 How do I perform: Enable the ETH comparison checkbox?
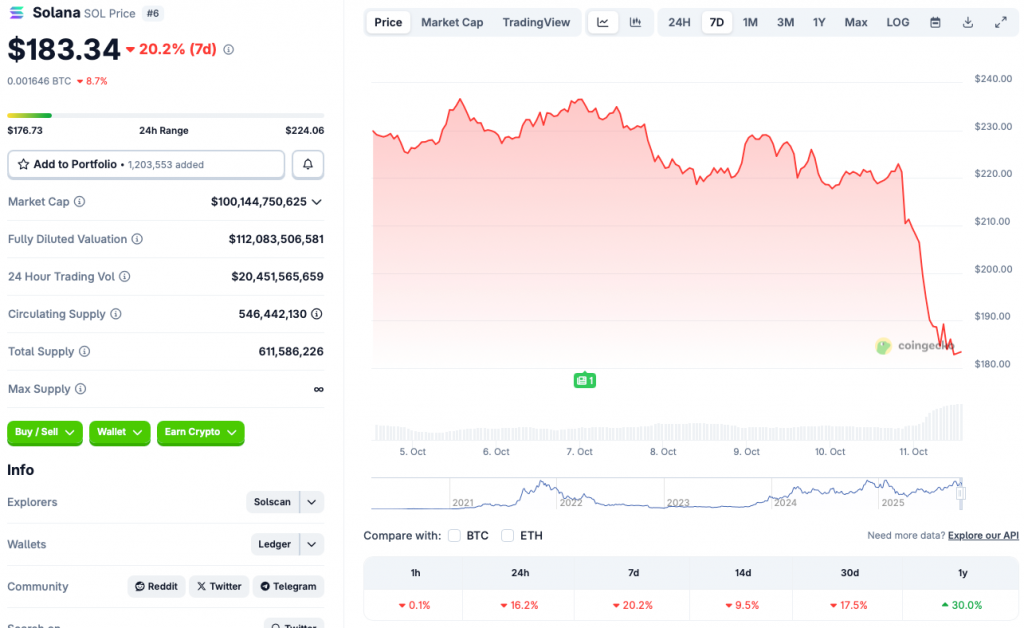[x=508, y=536]
